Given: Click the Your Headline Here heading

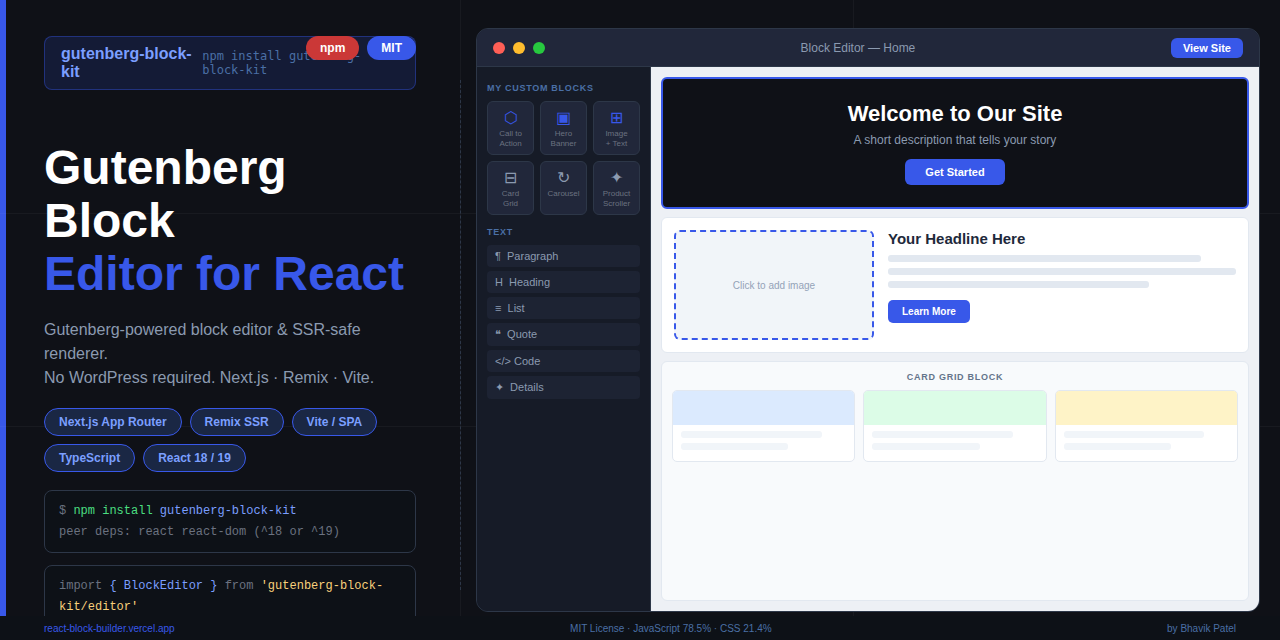Looking at the screenshot, I should pyautogui.click(x=957, y=239).
